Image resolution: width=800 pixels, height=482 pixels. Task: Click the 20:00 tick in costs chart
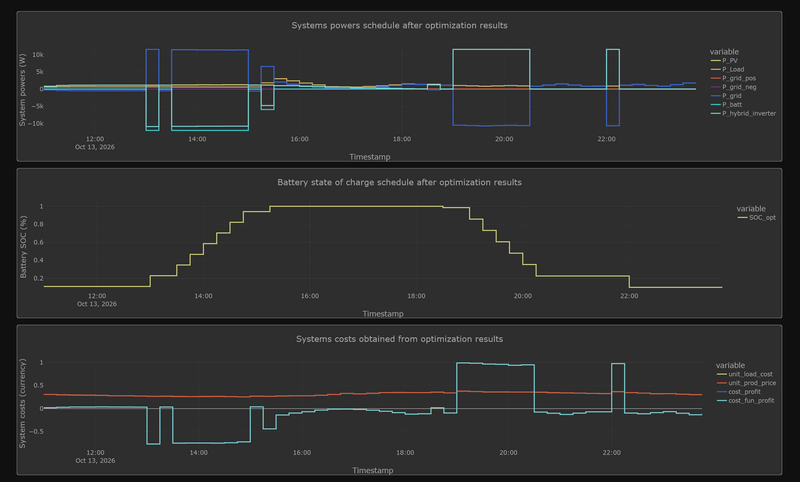(x=508, y=452)
